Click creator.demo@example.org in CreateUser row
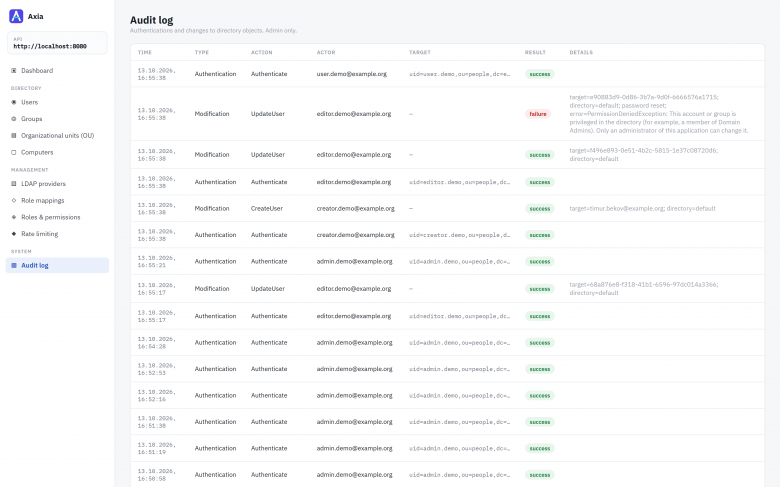This screenshot has width=780, height=487. click(x=356, y=208)
